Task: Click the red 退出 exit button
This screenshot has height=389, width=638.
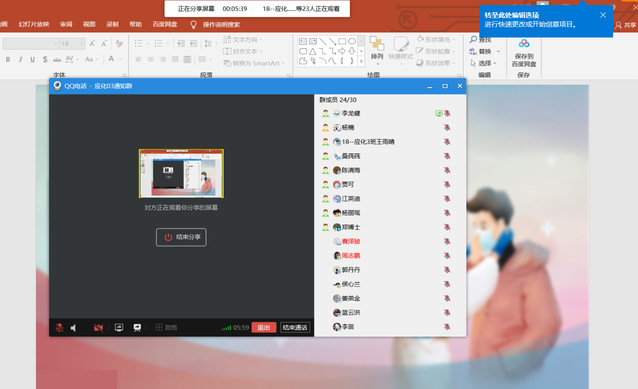Action: click(x=264, y=328)
